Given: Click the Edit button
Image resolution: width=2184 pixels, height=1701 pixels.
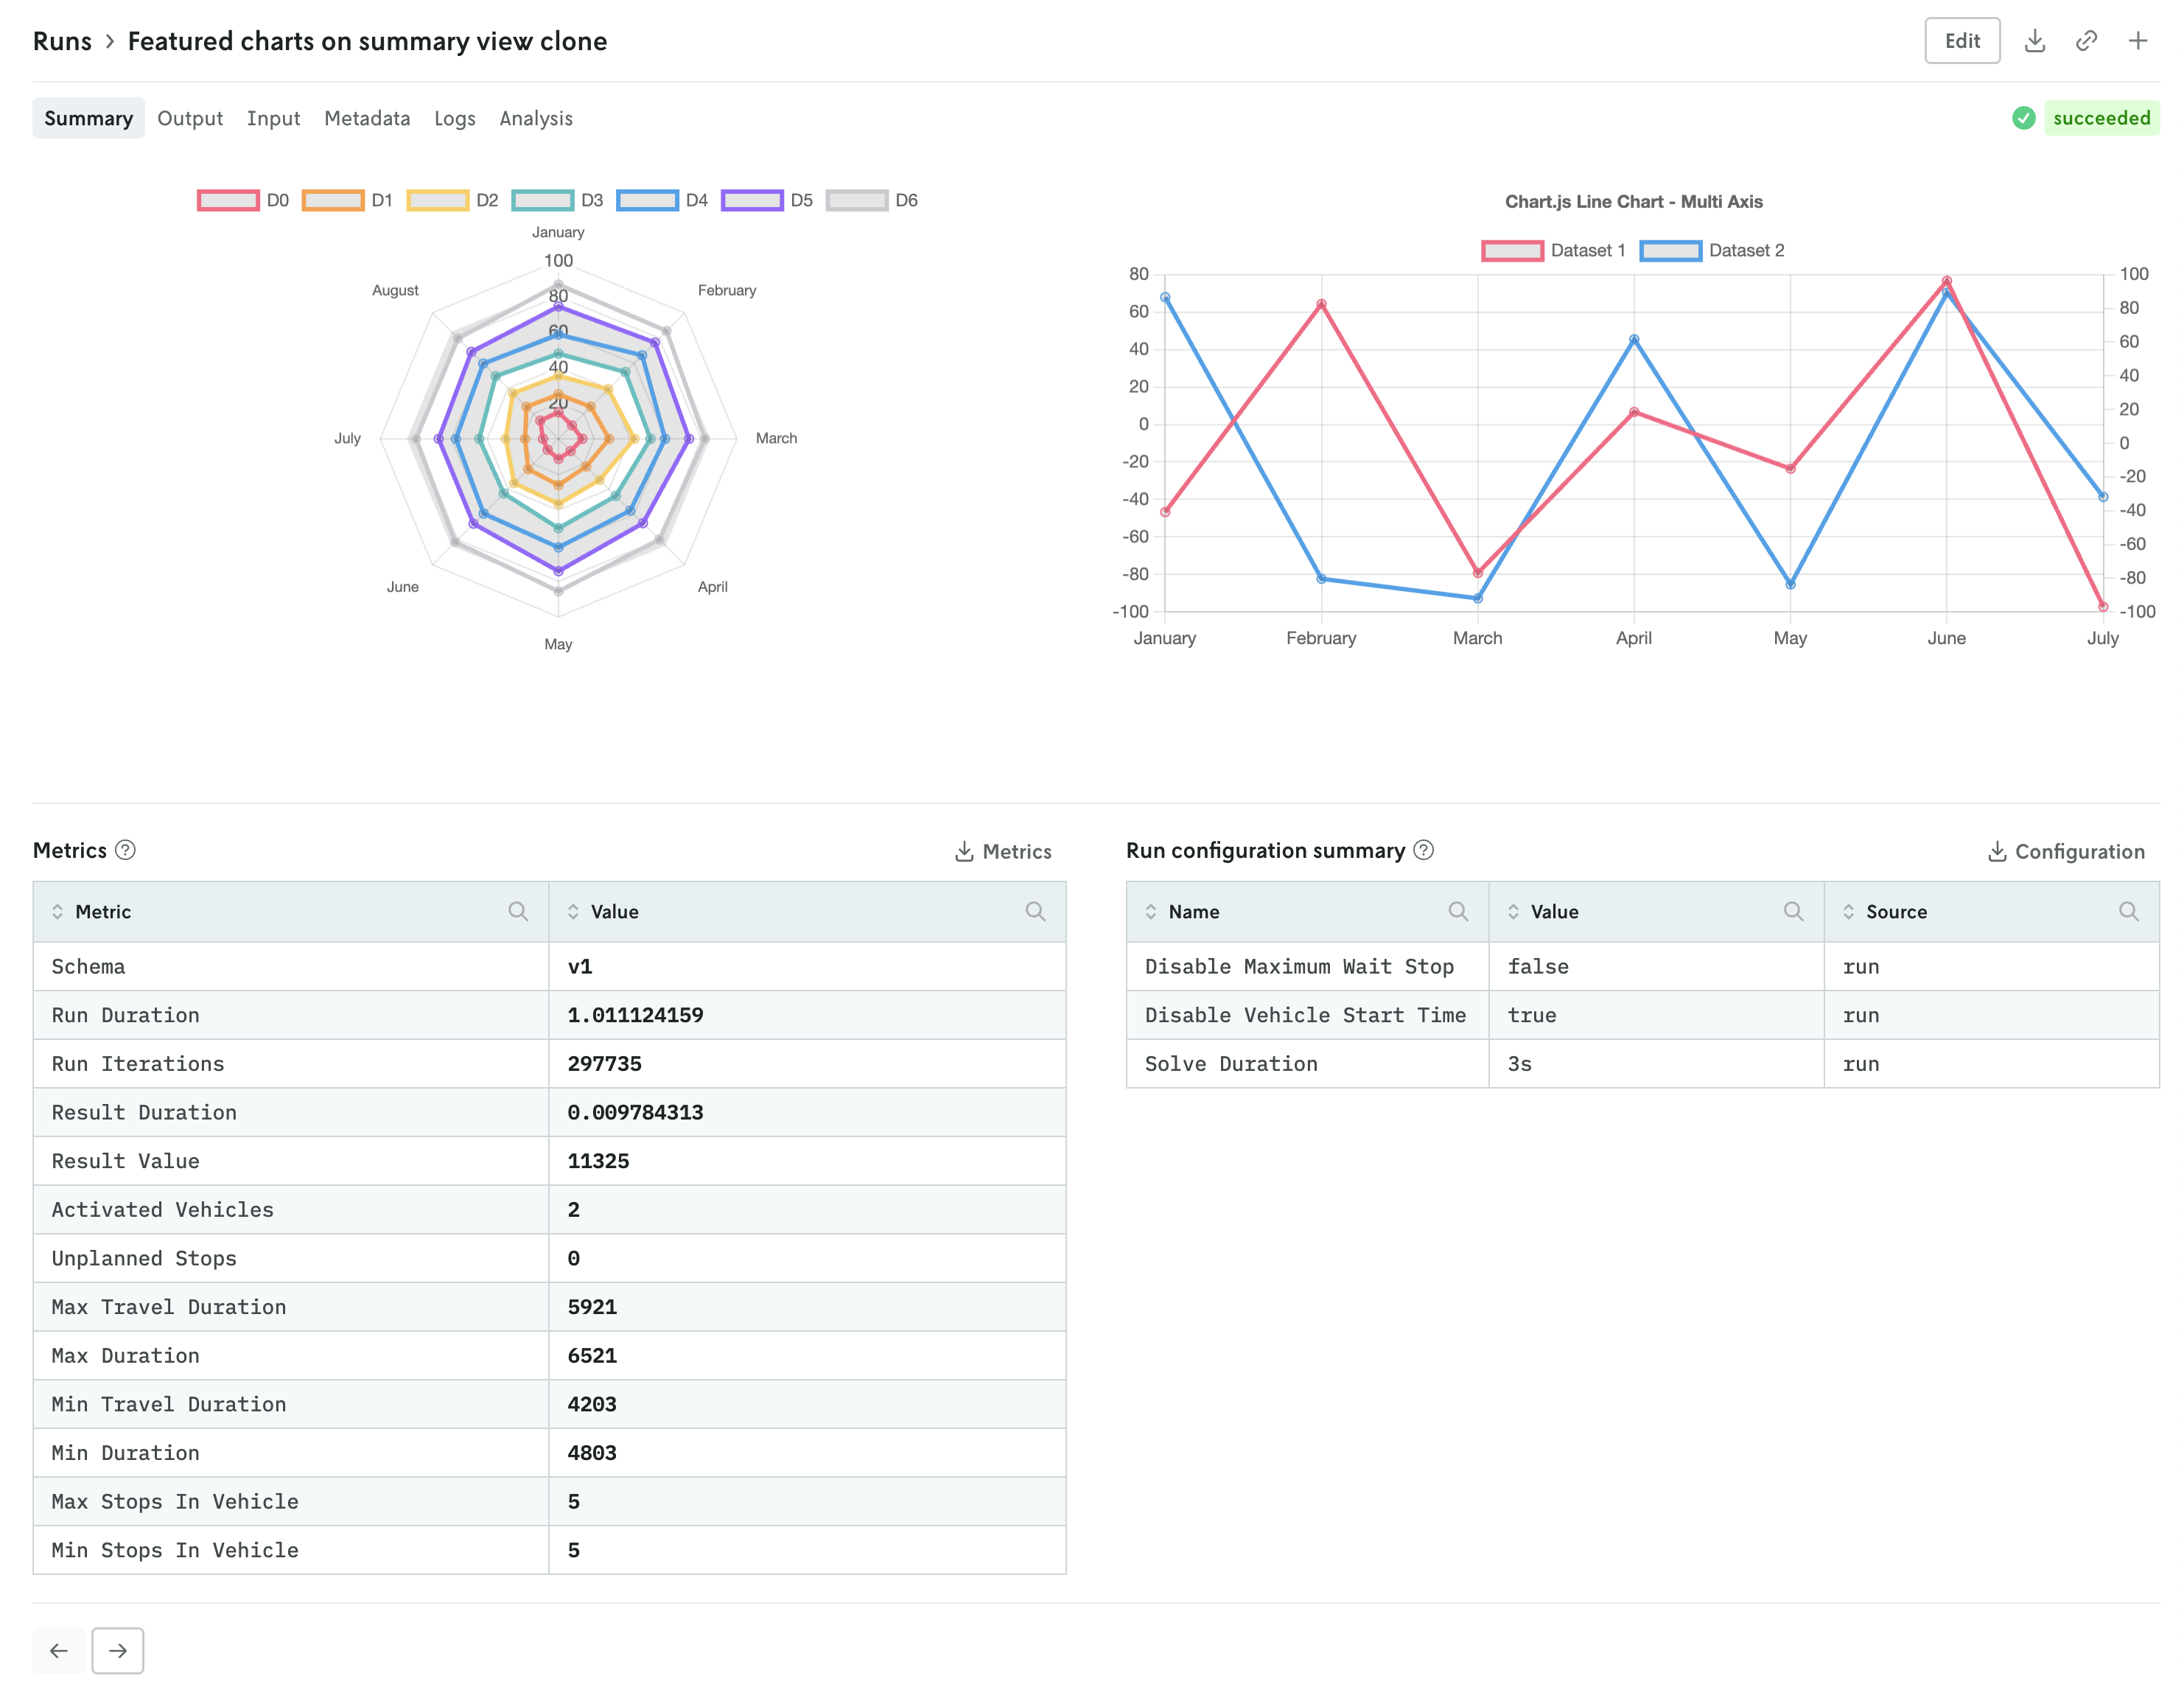Looking at the screenshot, I should click(1962, 41).
